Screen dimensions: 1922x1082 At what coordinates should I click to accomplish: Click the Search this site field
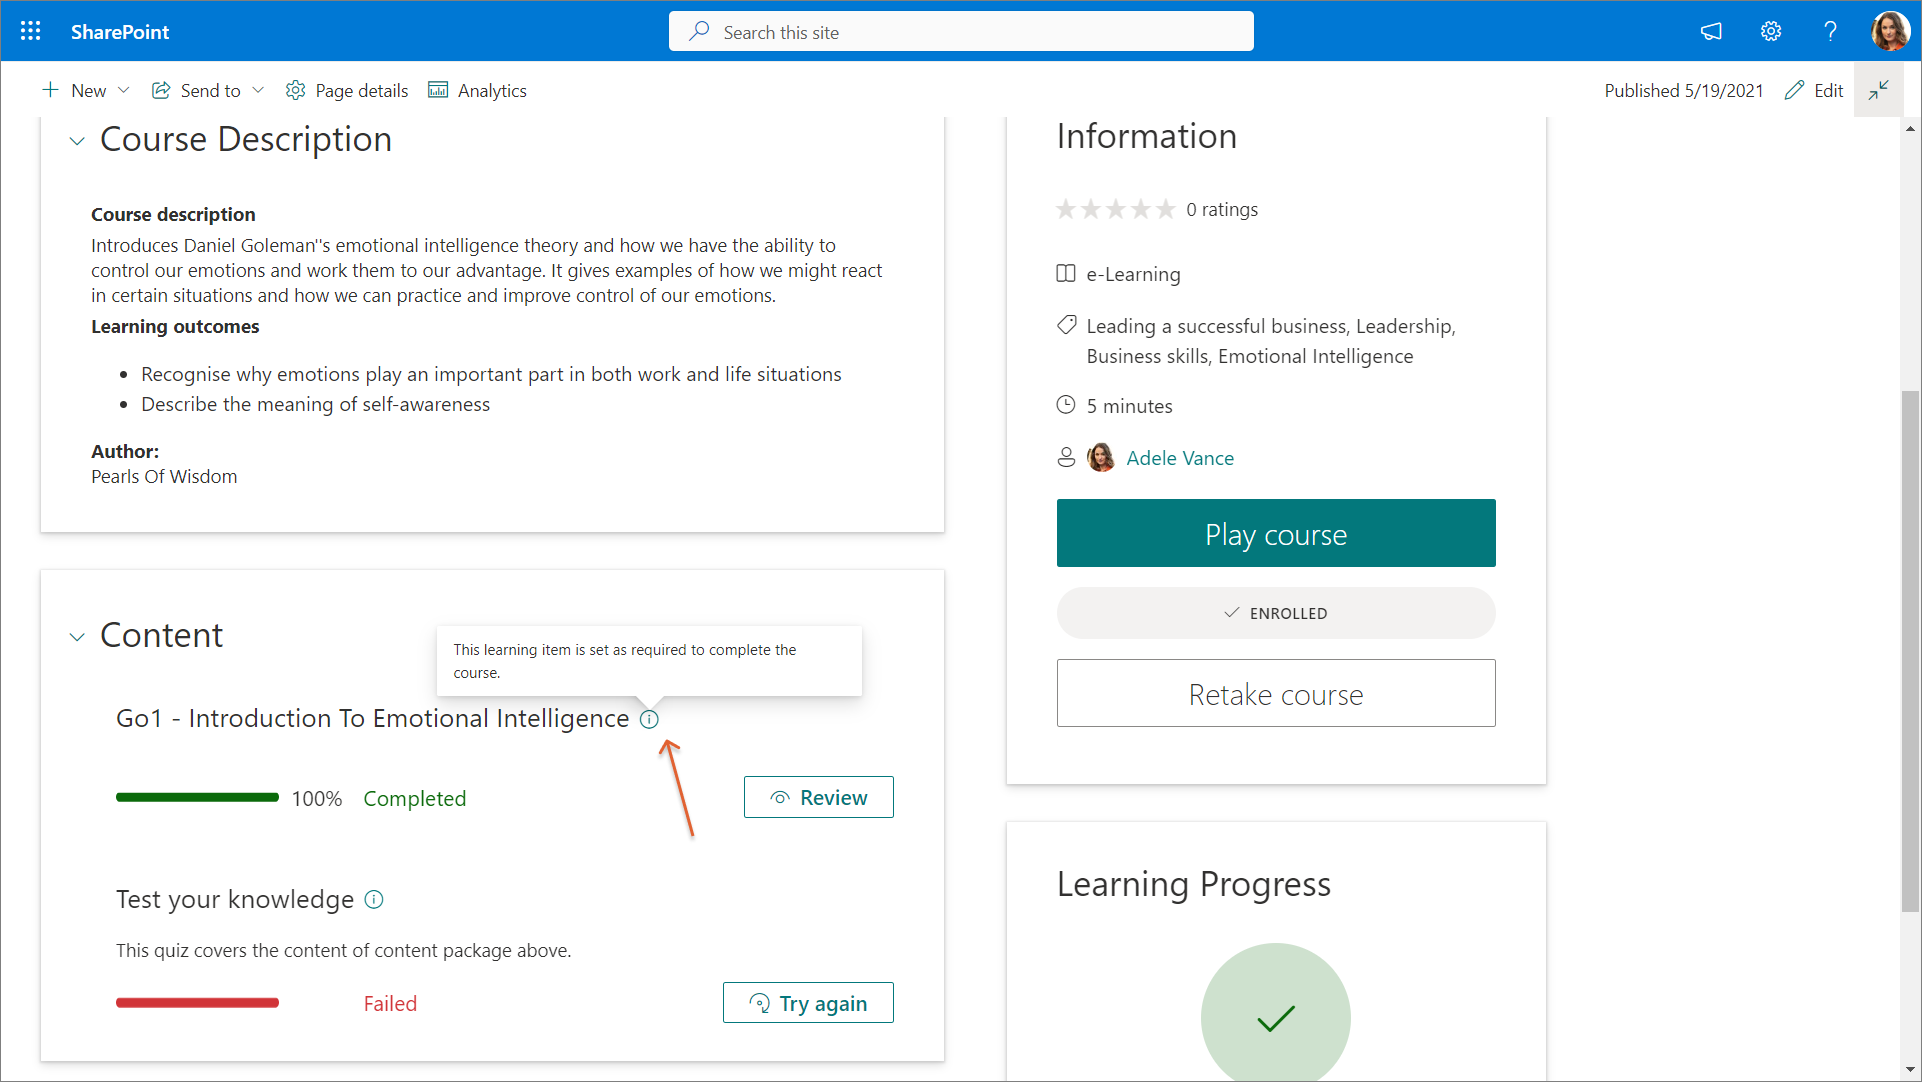961,32
